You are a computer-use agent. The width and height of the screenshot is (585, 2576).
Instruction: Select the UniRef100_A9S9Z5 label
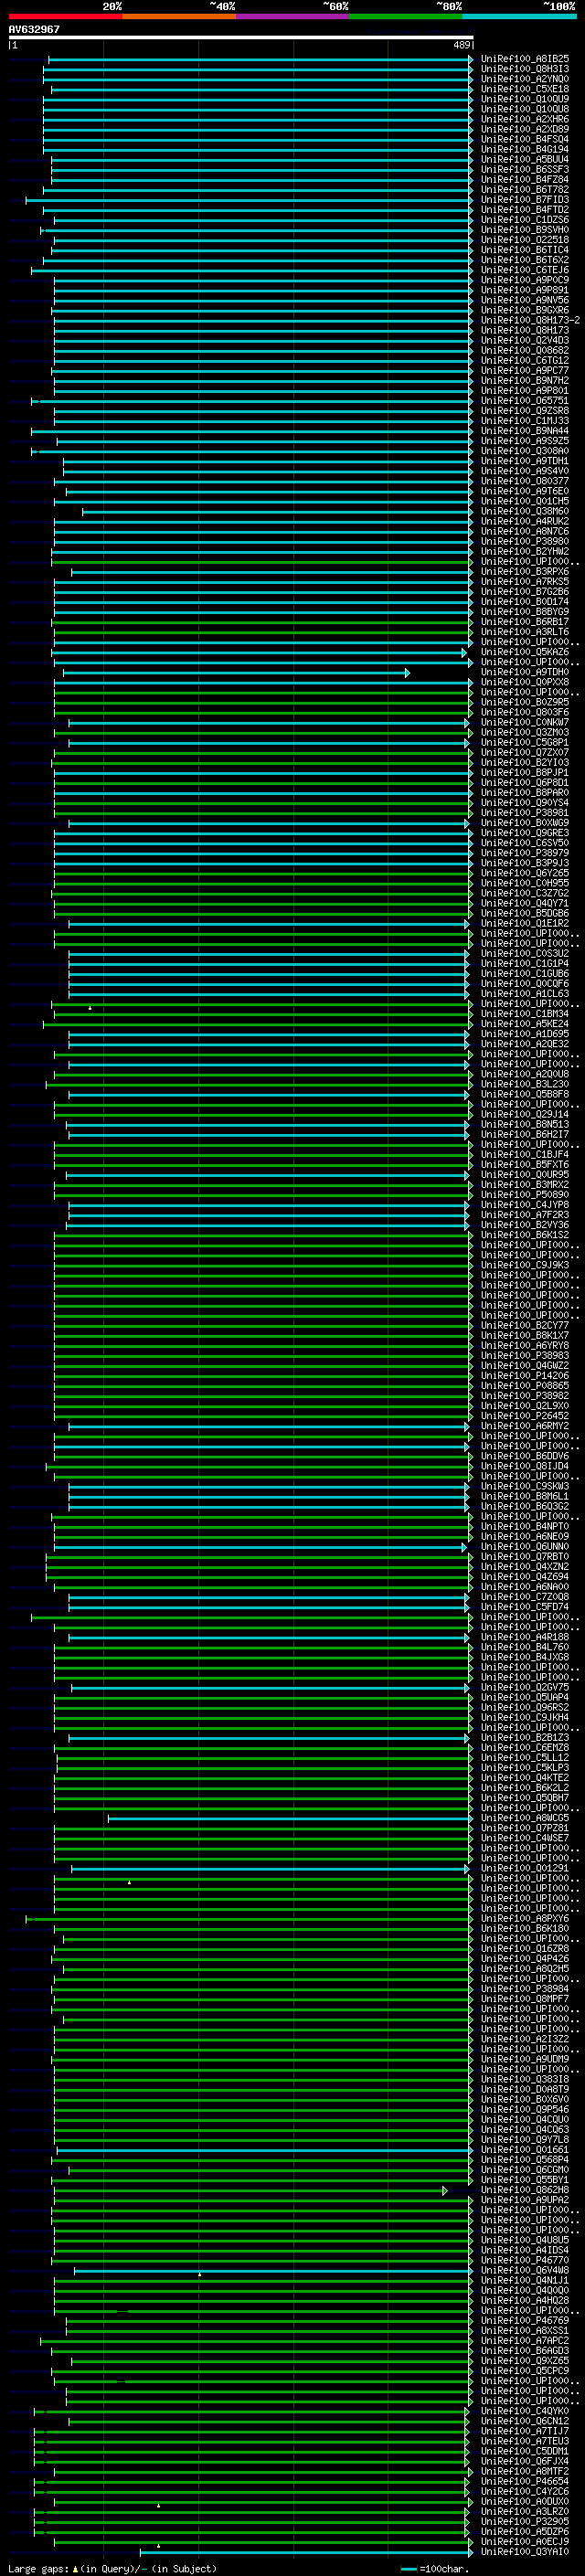524,440
